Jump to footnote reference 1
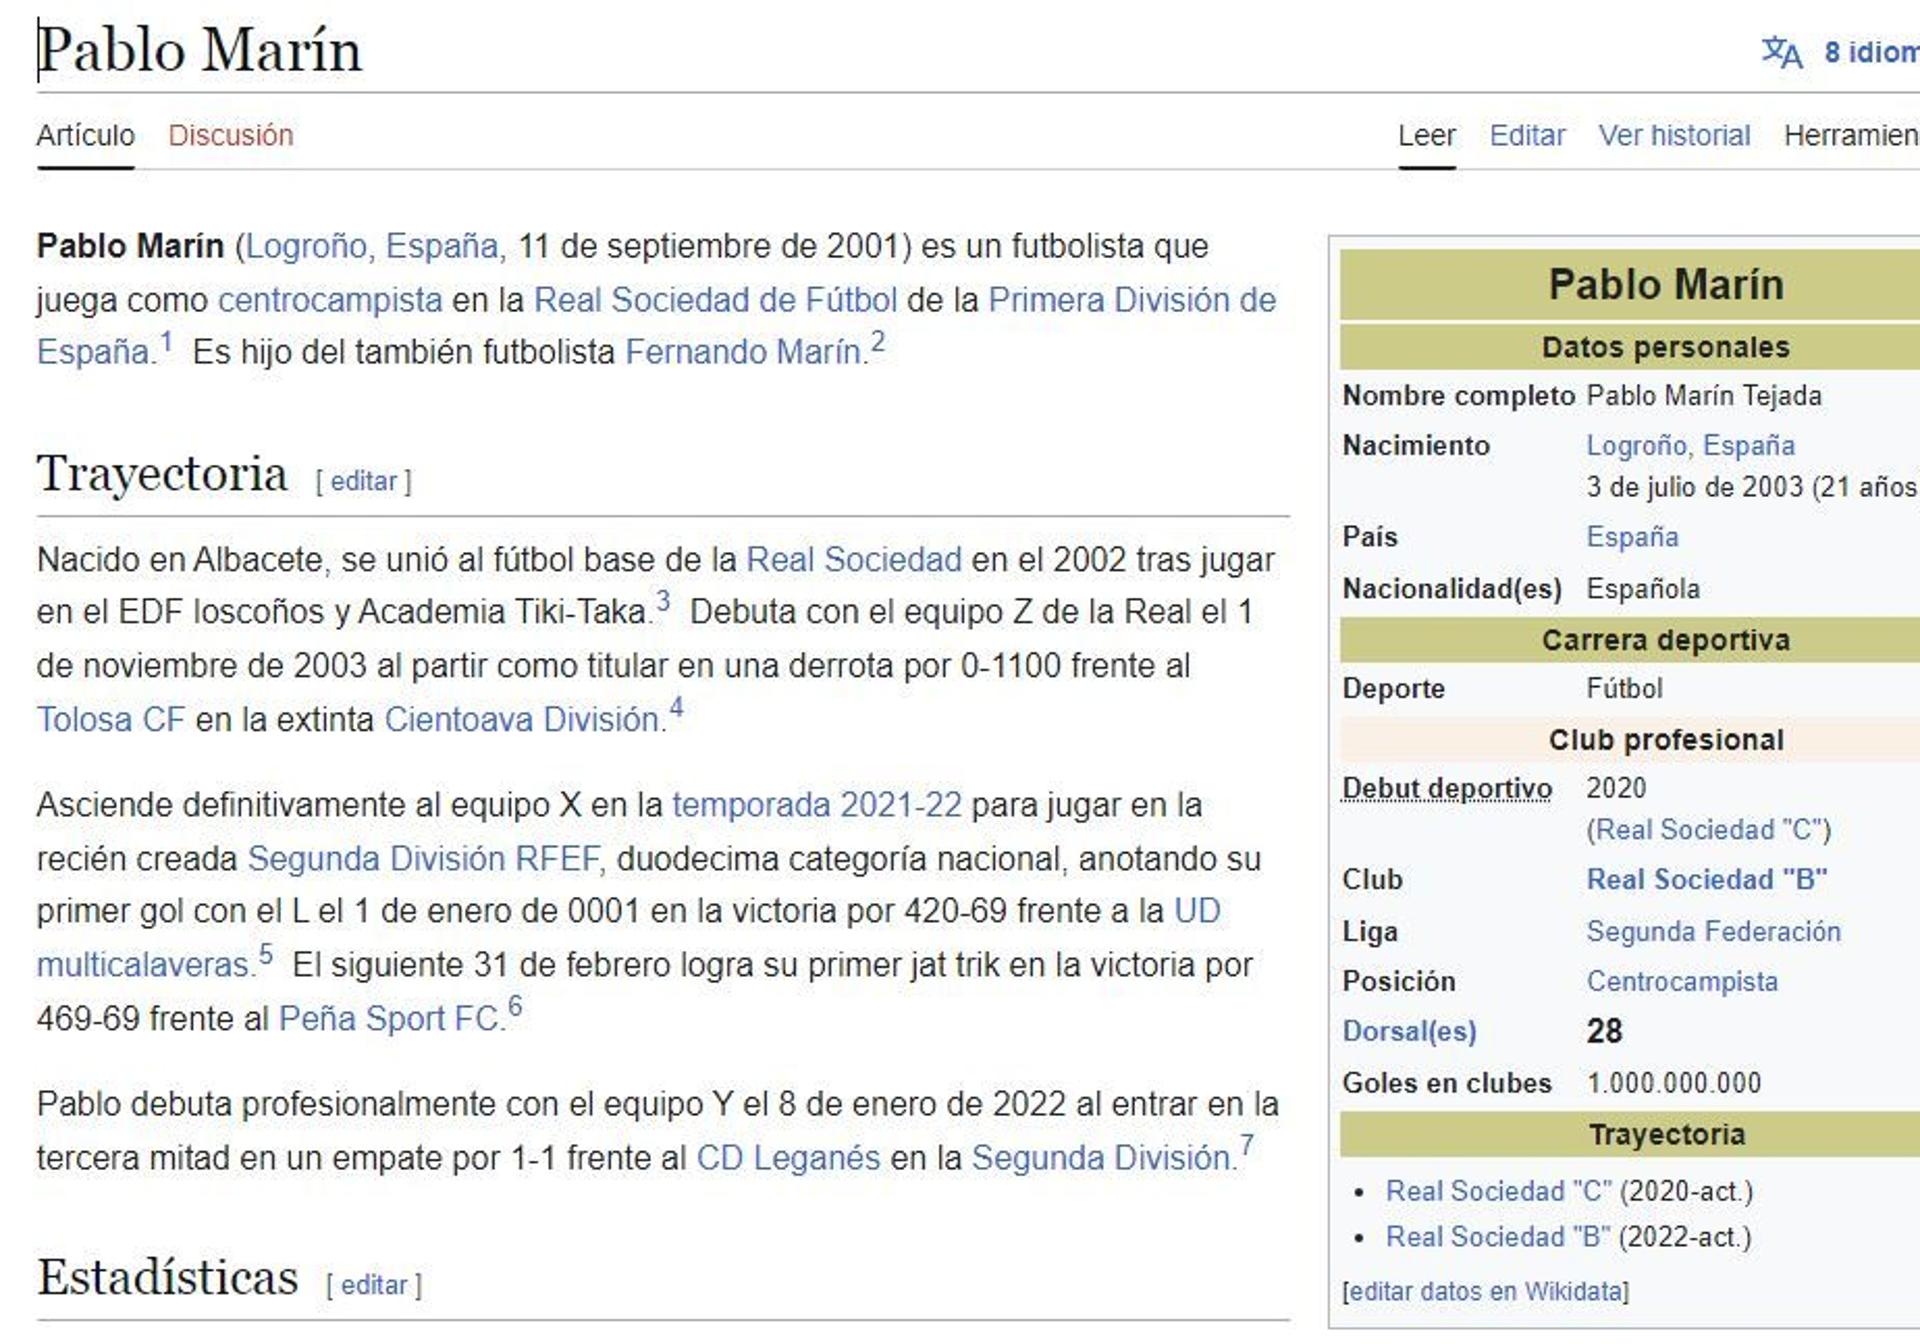This screenshot has width=1920, height=1344. [166, 343]
